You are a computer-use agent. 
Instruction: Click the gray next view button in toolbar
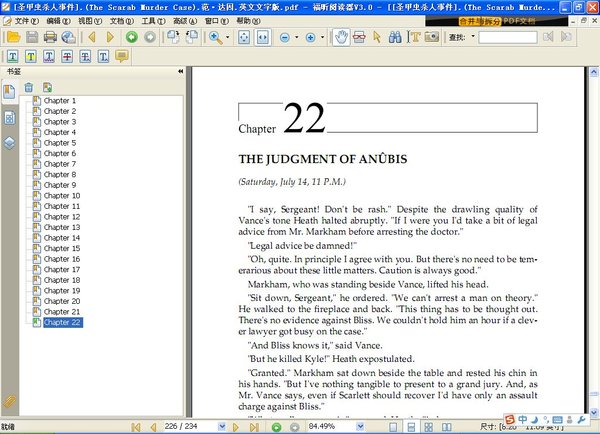[x=150, y=37]
